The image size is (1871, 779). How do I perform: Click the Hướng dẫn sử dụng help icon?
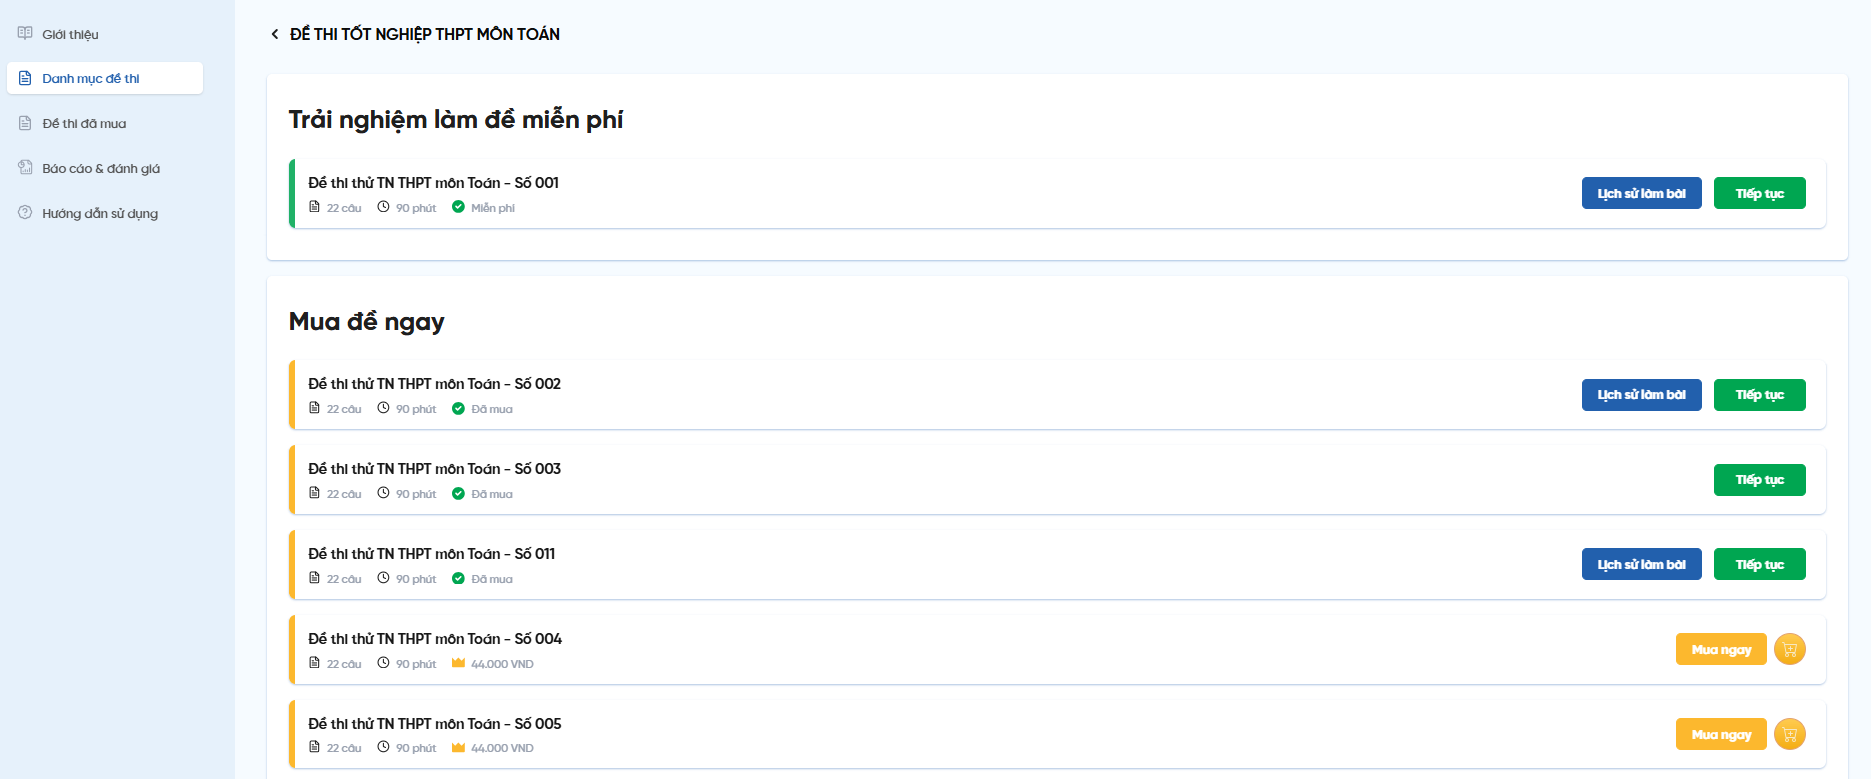click(25, 213)
